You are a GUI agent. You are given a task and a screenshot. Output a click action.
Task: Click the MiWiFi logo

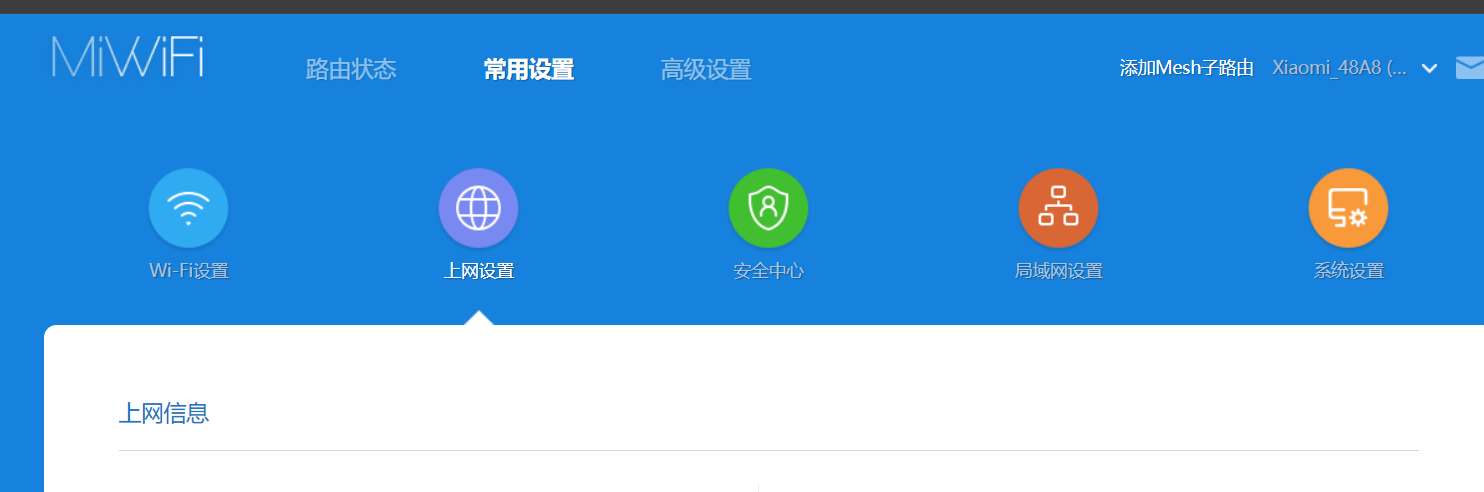[128, 57]
